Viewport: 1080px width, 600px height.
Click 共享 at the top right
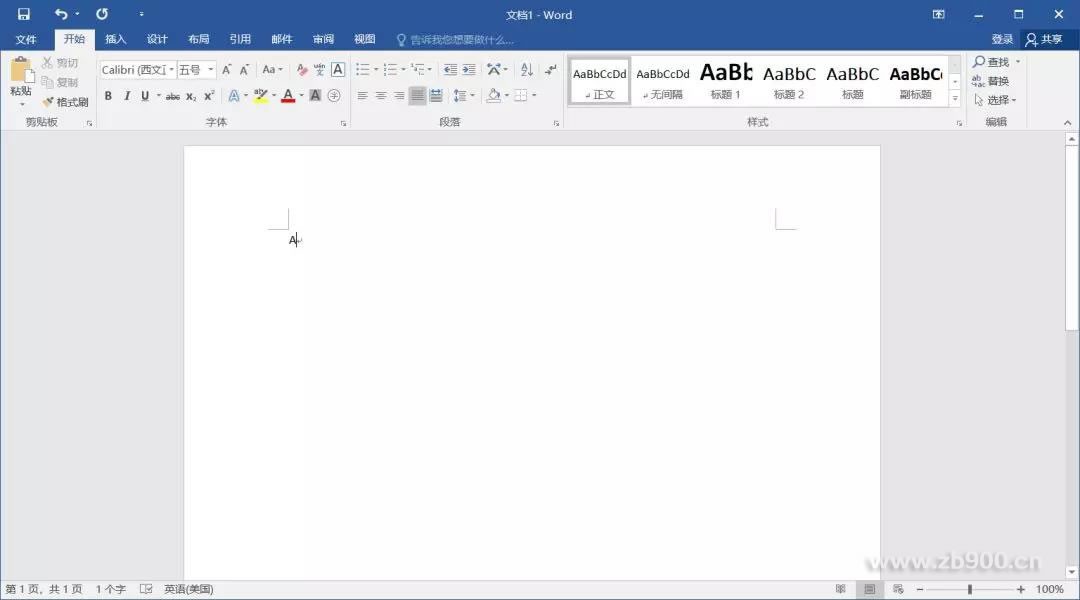[1047, 38]
